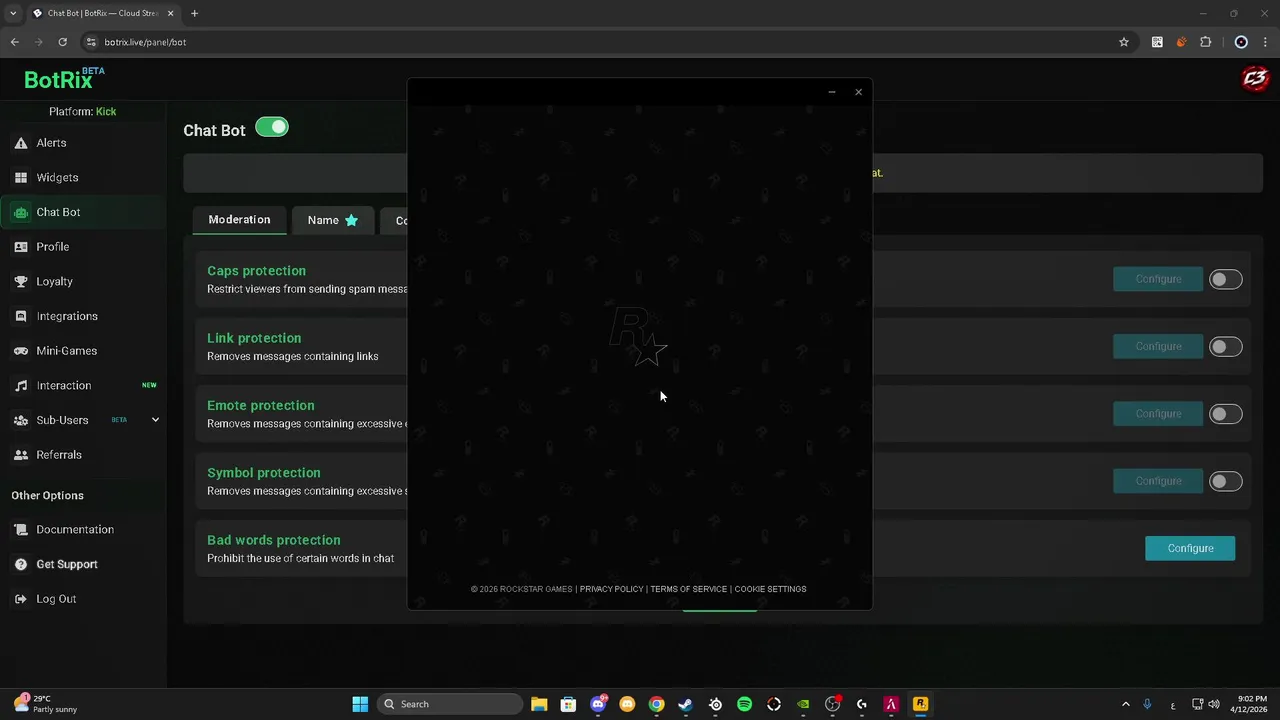Click the BotRix BETA logo

(x=64, y=79)
